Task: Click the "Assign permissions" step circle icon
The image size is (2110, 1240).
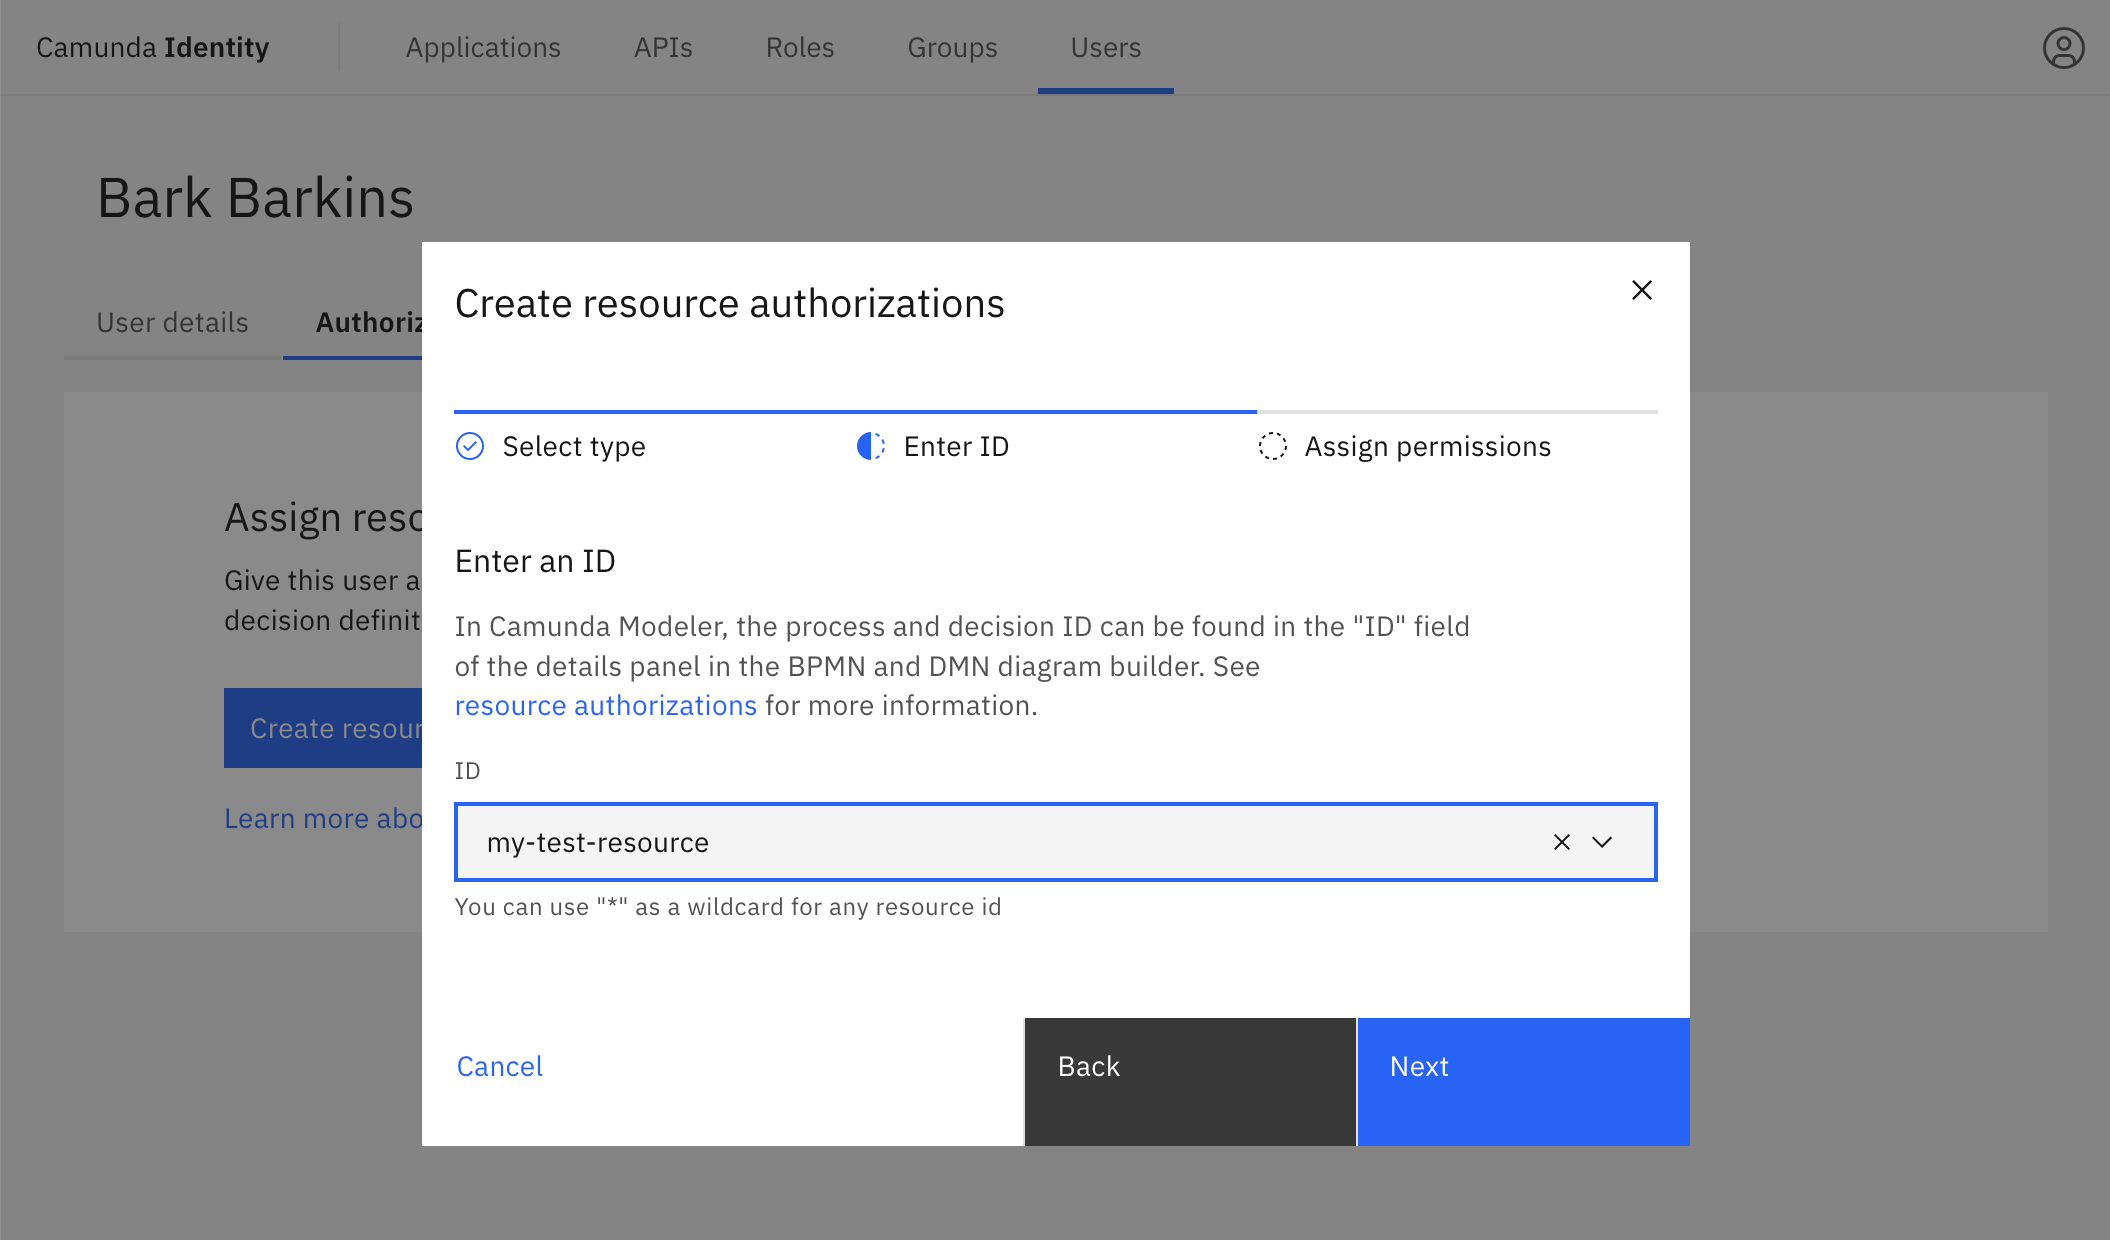Action: tap(1273, 447)
